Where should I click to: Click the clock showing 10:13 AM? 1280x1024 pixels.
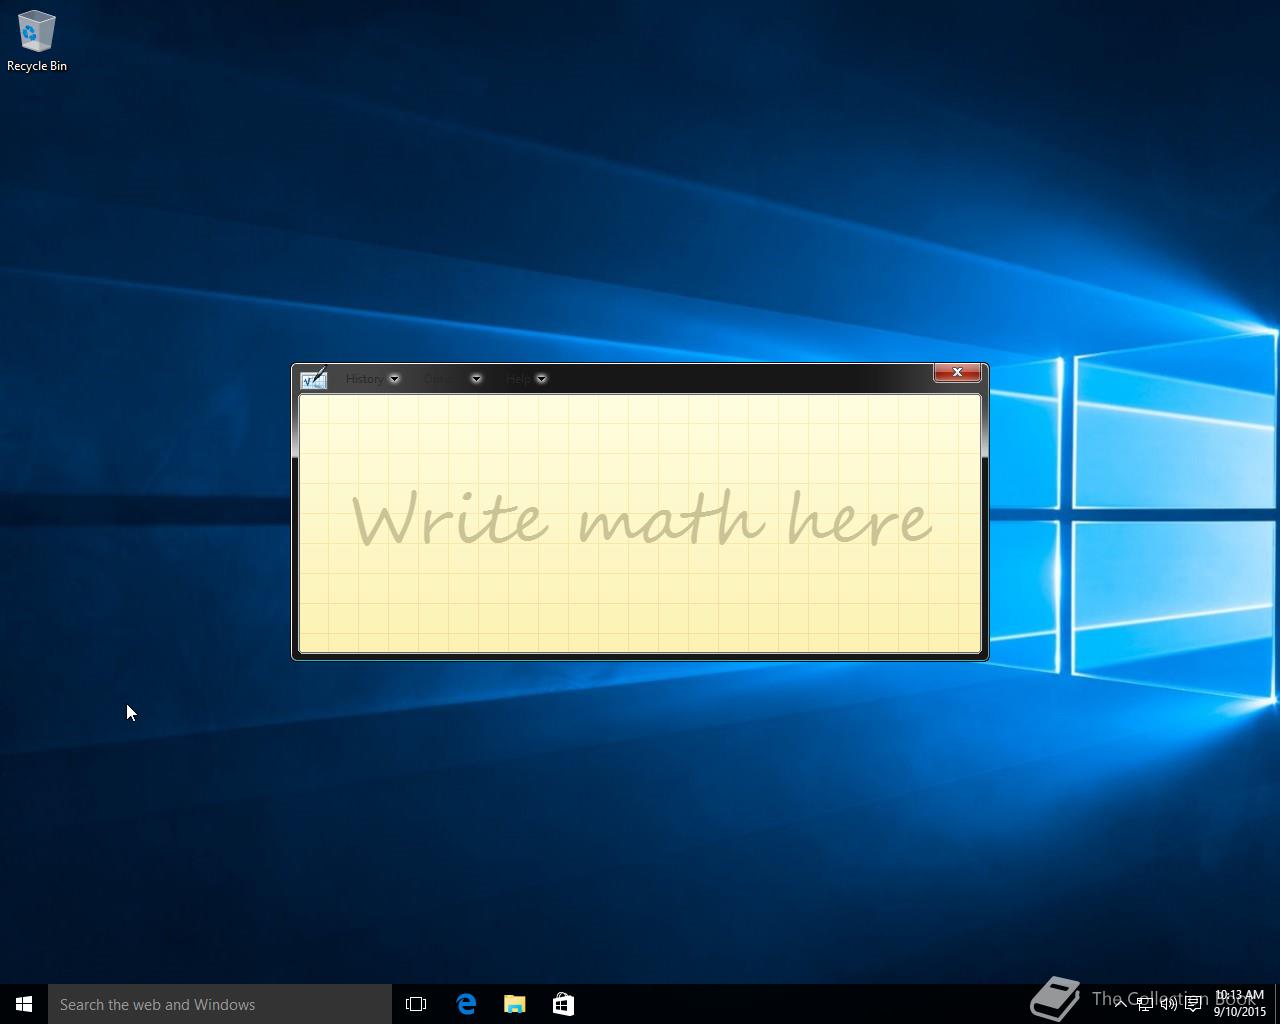pyautogui.click(x=1239, y=1004)
